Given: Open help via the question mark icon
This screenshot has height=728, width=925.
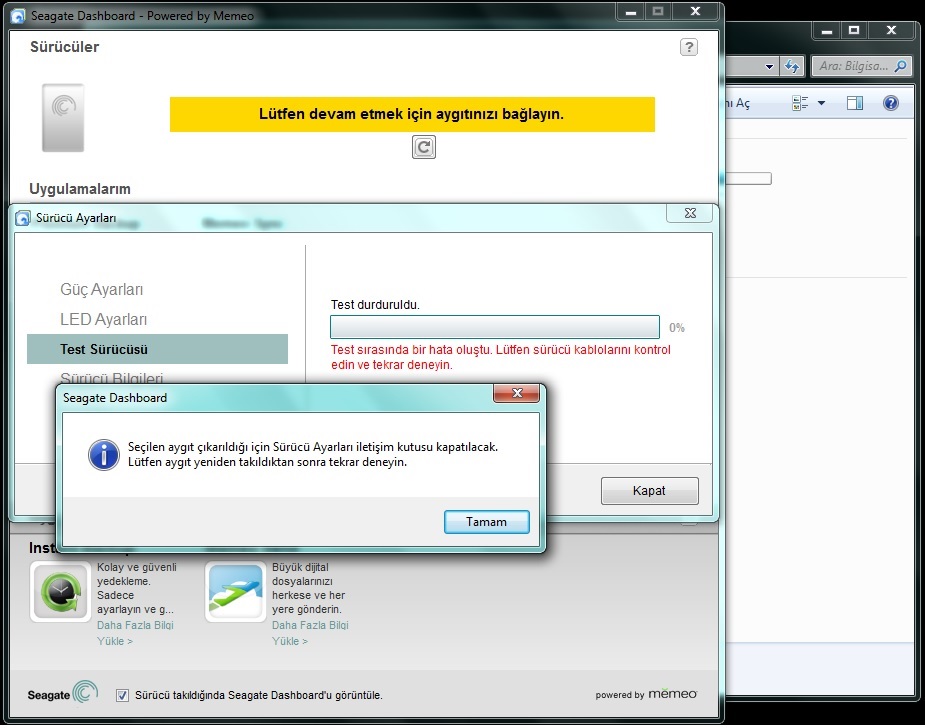Looking at the screenshot, I should point(688,47).
